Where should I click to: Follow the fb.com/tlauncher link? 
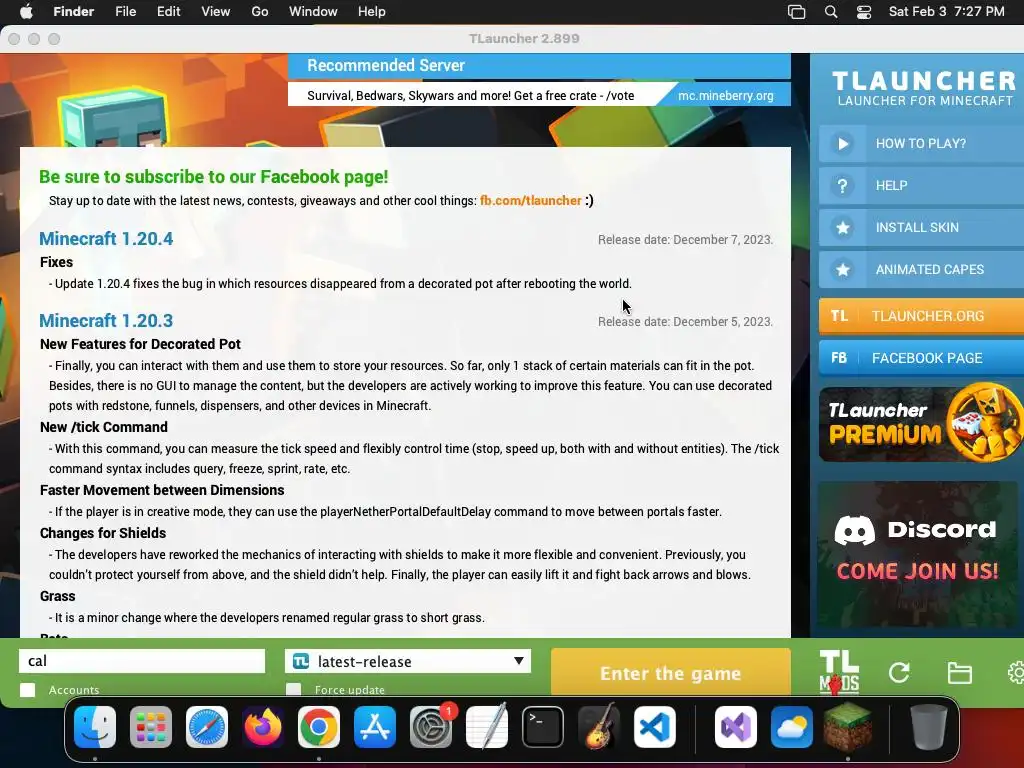point(530,200)
